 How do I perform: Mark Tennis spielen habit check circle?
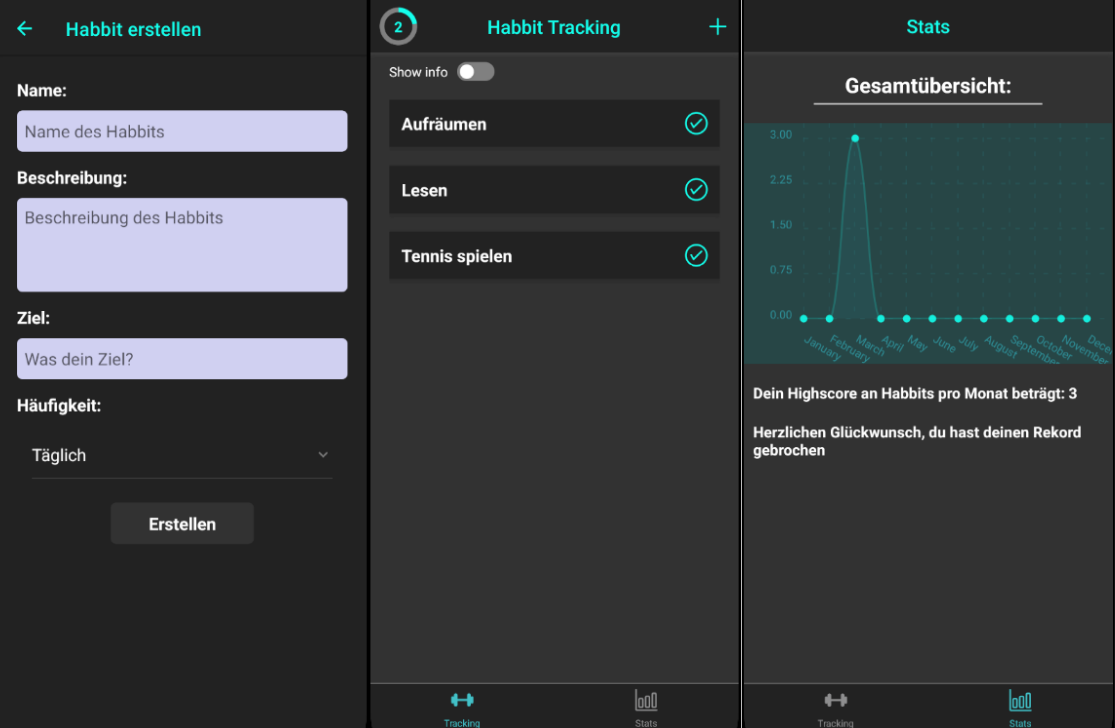pos(695,255)
